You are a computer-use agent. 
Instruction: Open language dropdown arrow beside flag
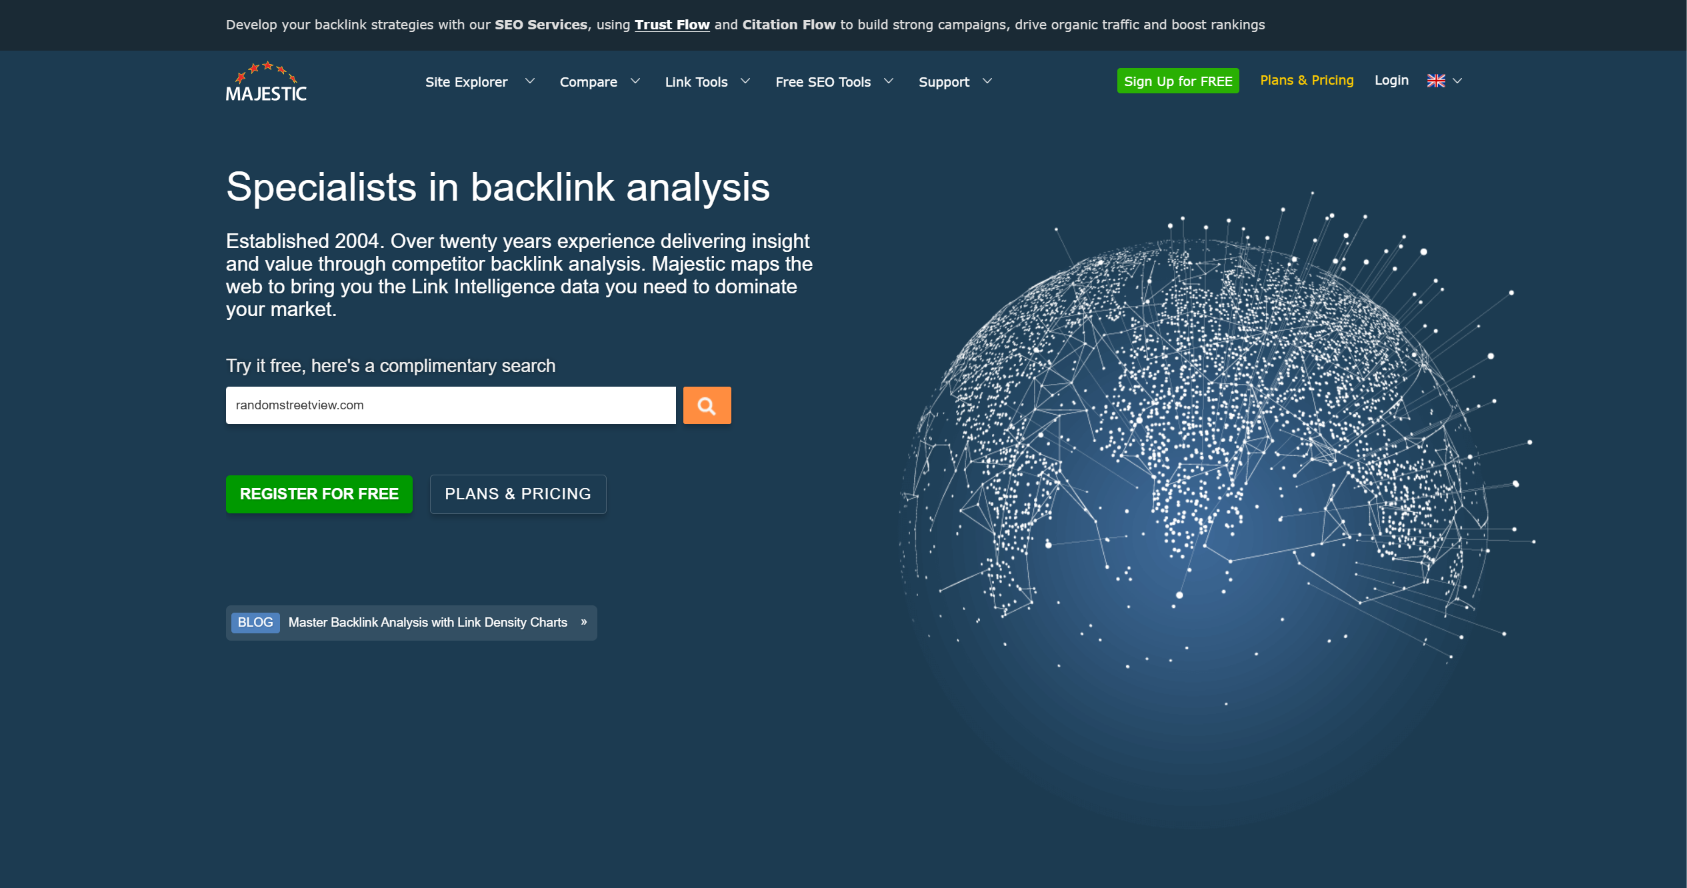(1457, 81)
